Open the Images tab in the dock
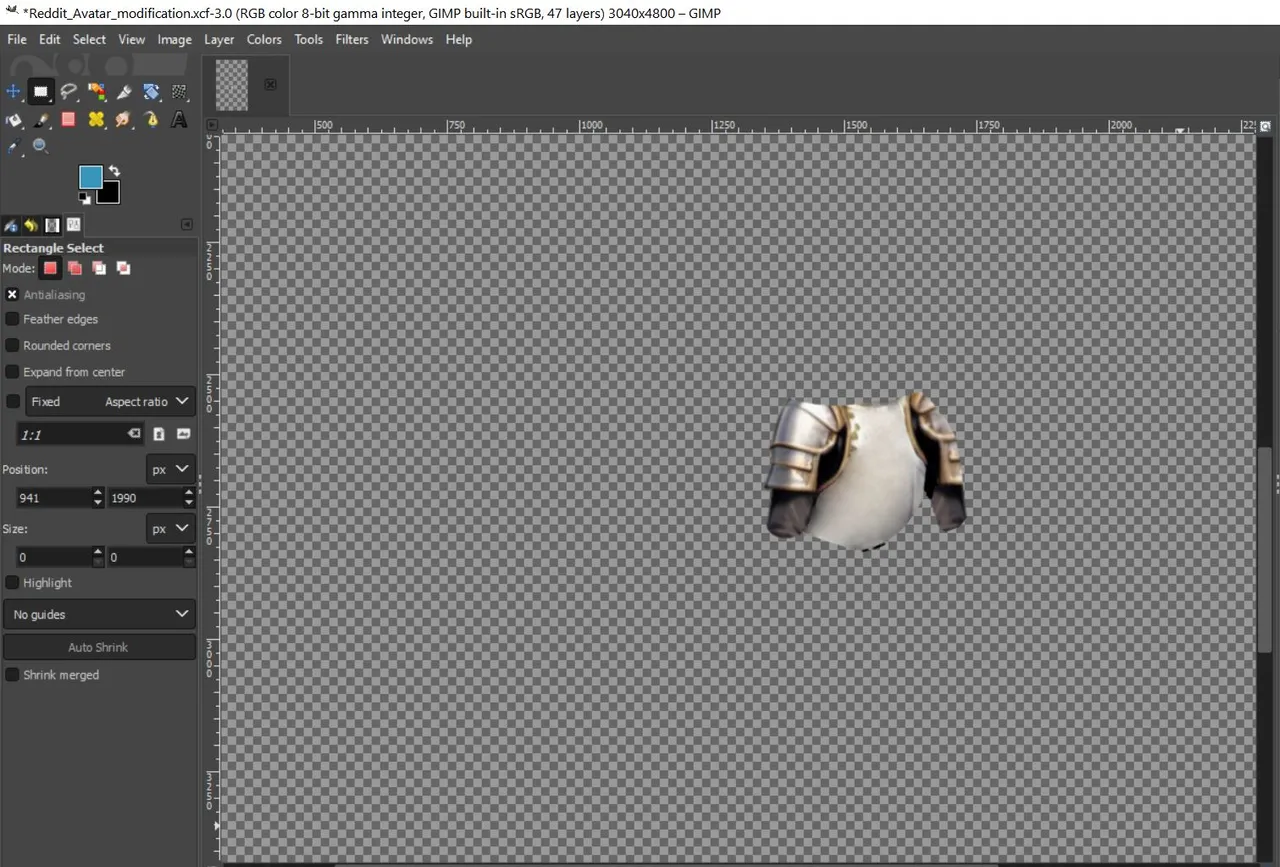 [52, 225]
